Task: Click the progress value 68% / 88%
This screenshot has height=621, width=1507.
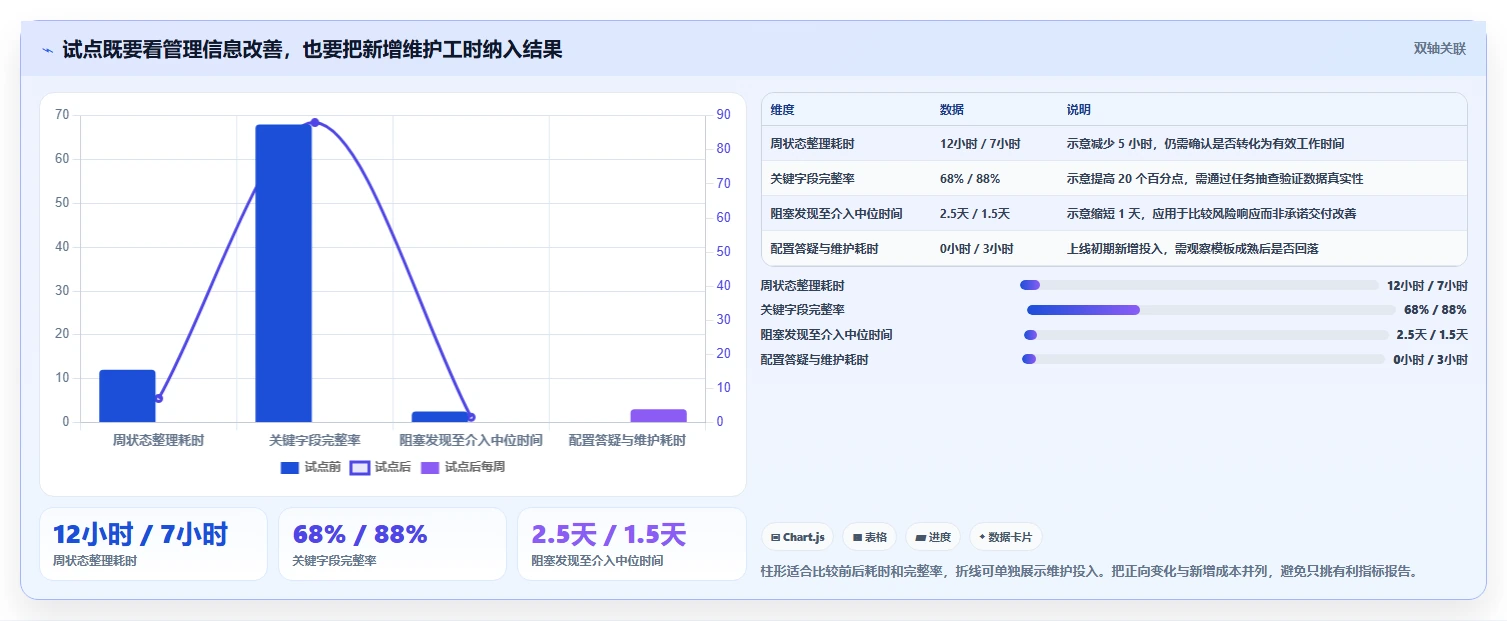Action: tap(1436, 310)
